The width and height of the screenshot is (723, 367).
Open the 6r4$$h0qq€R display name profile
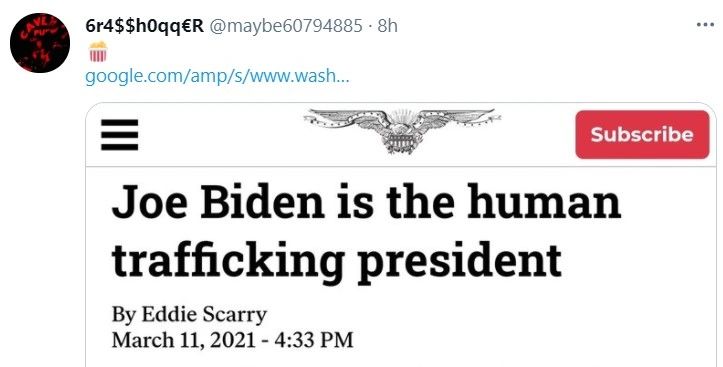145,26
